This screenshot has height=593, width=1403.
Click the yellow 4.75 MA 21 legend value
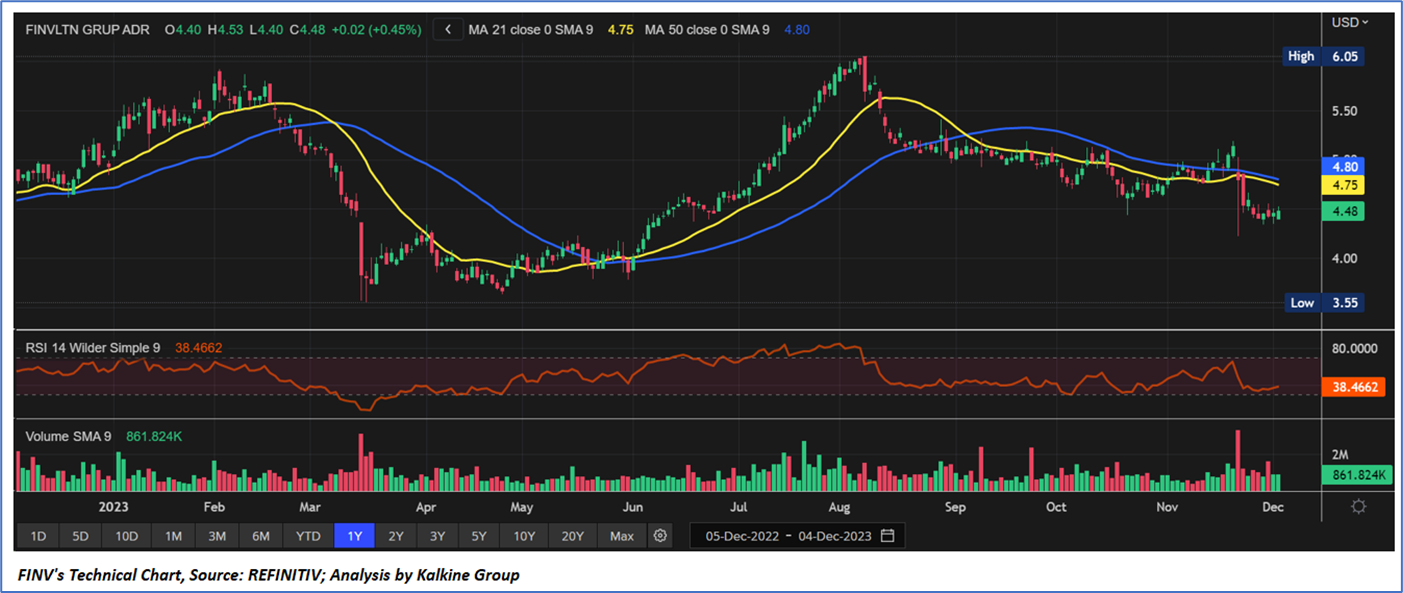click(x=620, y=30)
